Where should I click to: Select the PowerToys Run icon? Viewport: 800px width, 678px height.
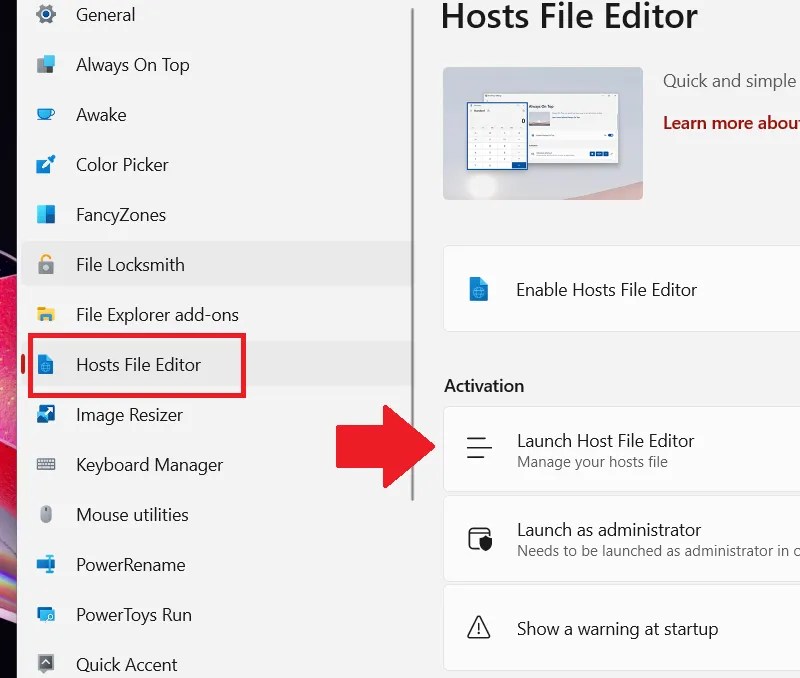pyautogui.click(x=44, y=614)
